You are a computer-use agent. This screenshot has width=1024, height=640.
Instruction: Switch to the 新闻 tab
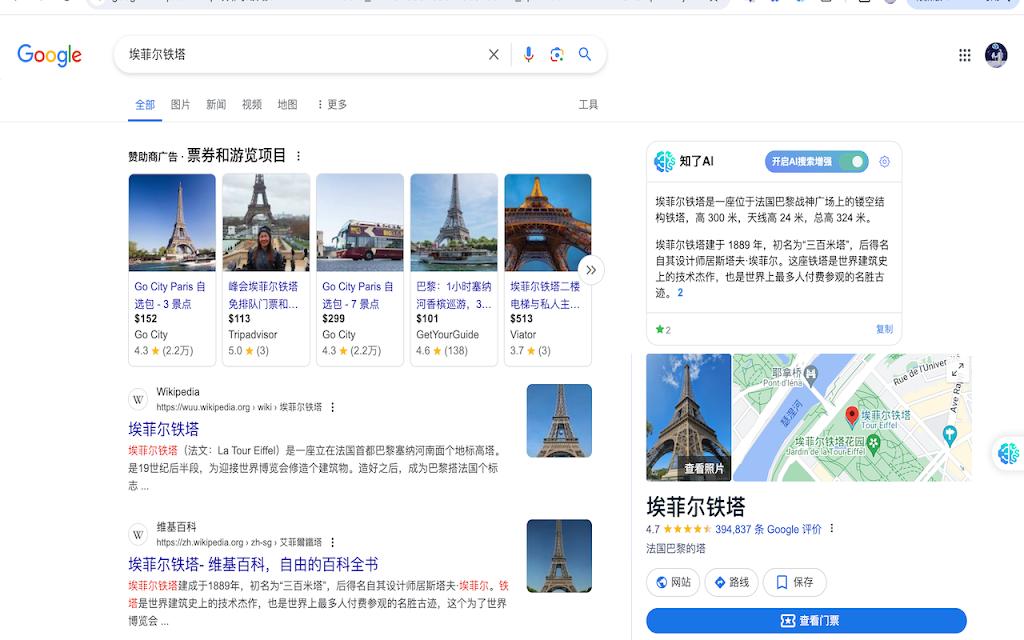(x=216, y=104)
